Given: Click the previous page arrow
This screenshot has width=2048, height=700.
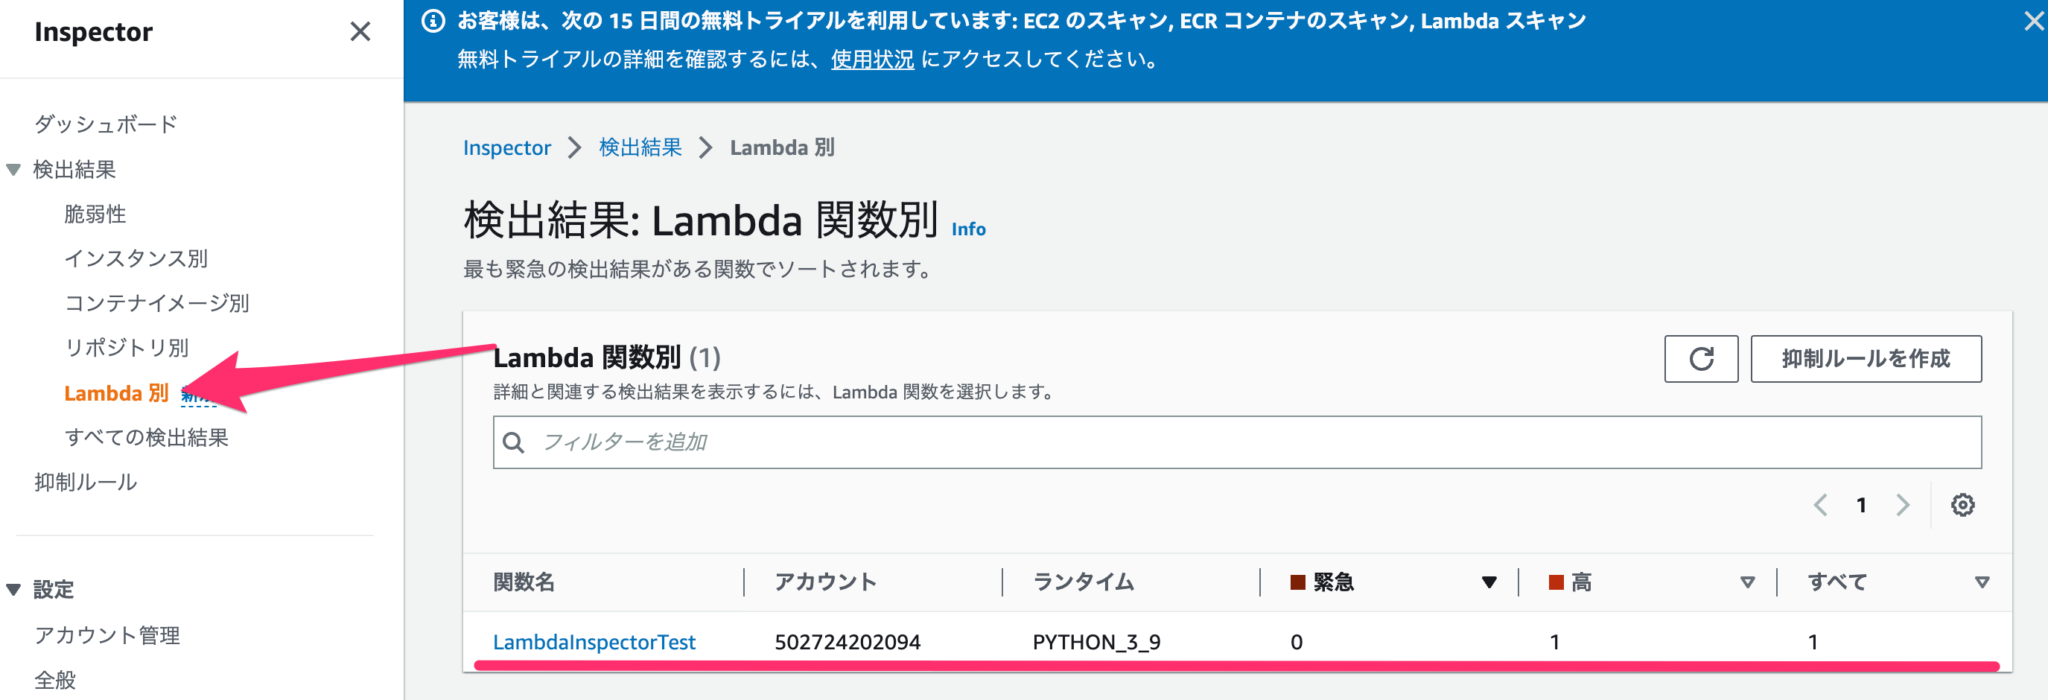Looking at the screenshot, I should pyautogui.click(x=1819, y=505).
